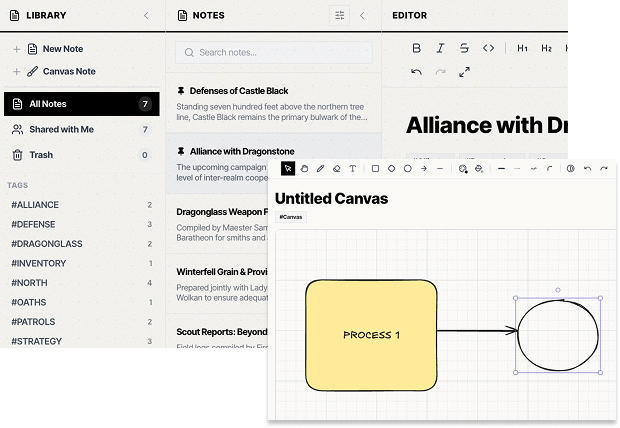Choose the rounded corner edge style
Image resolution: width=620 pixels, height=428 pixels.
pos(549,169)
